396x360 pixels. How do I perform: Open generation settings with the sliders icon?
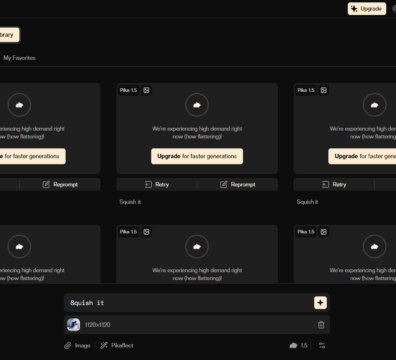[322, 345]
